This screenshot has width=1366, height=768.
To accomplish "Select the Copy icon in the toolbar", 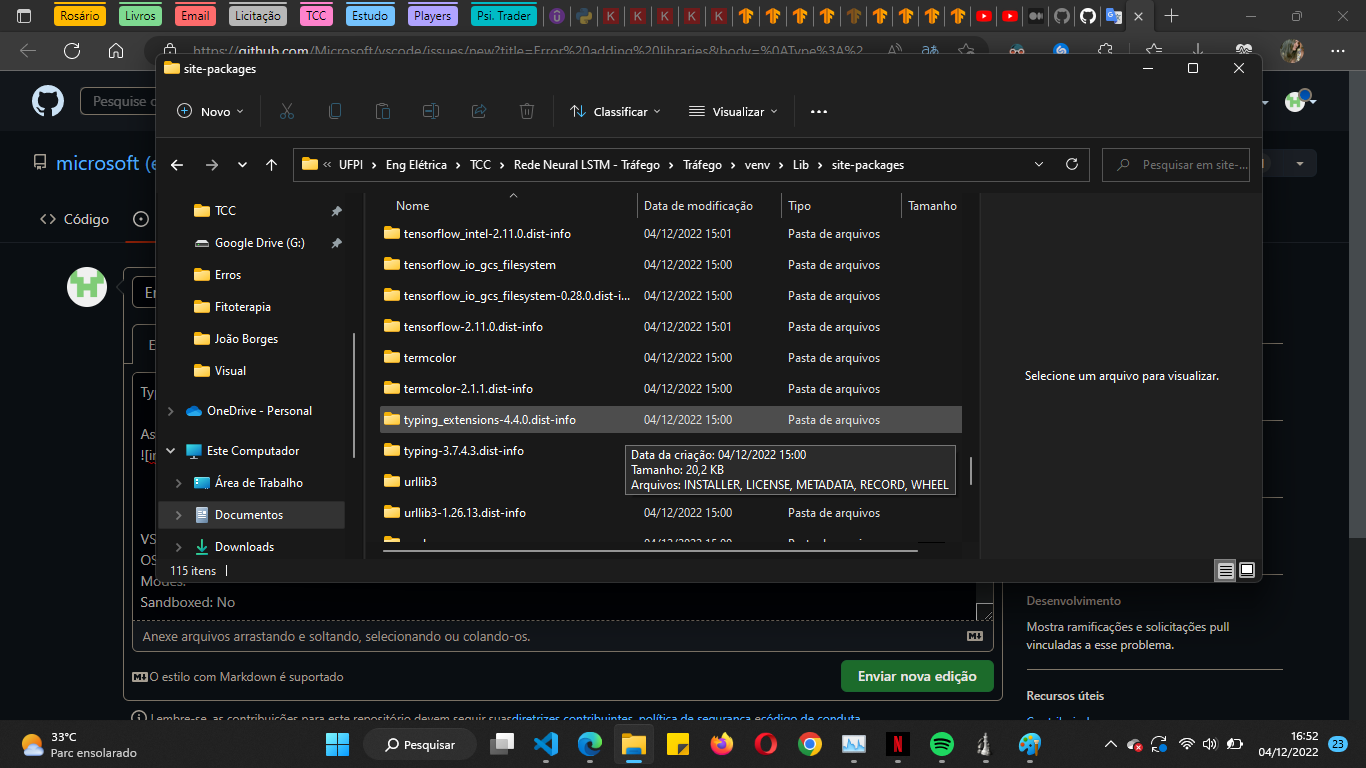I will 335,111.
